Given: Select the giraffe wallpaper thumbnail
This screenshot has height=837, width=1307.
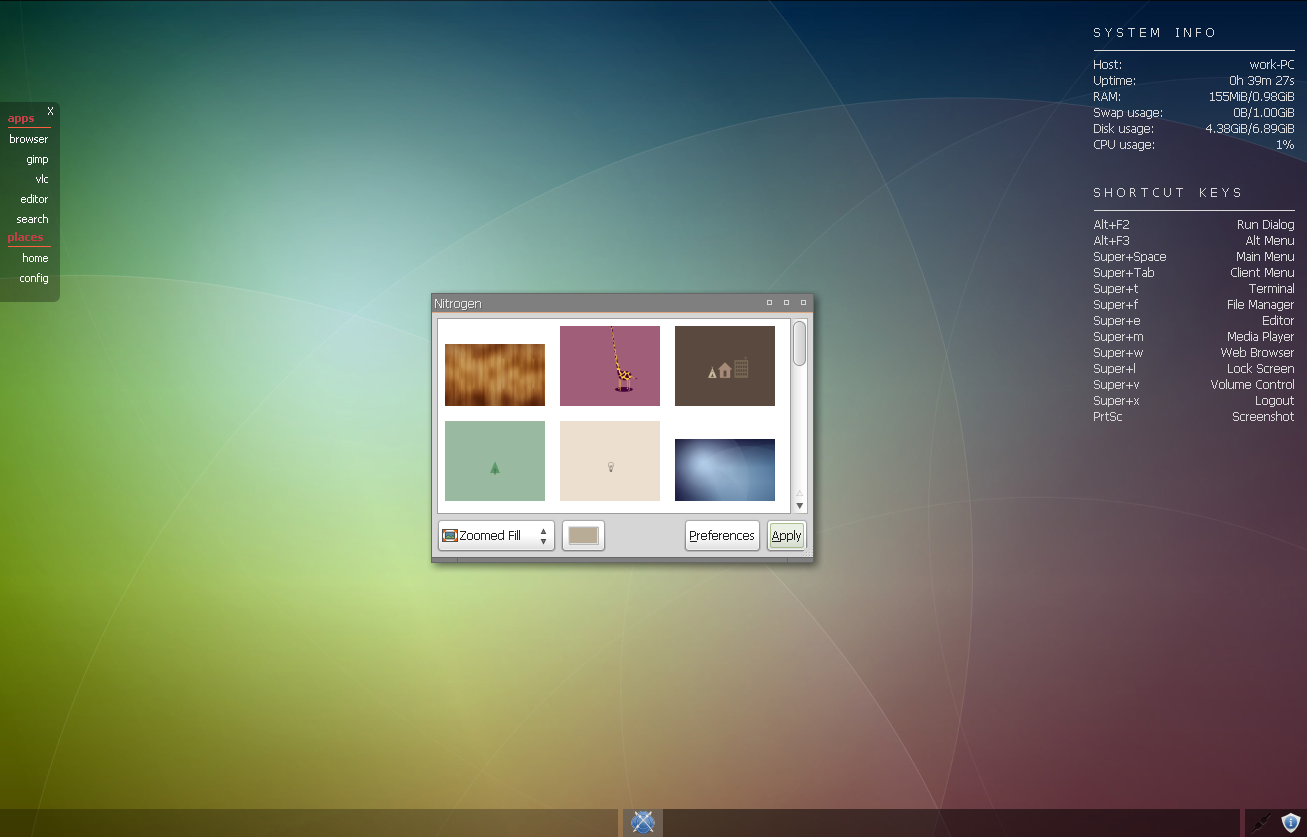Looking at the screenshot, I should point(610,366).
